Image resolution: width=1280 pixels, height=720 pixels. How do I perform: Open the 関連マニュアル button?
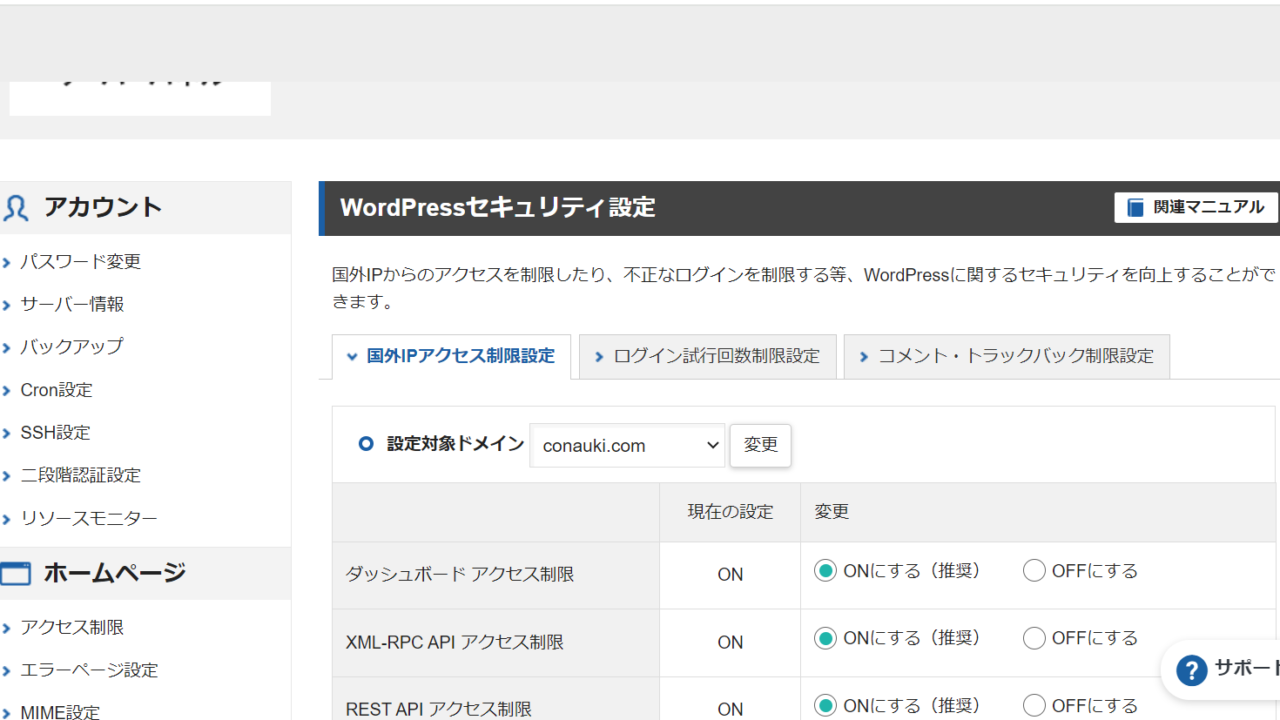pyautogui.click(x=1196, y=207)
